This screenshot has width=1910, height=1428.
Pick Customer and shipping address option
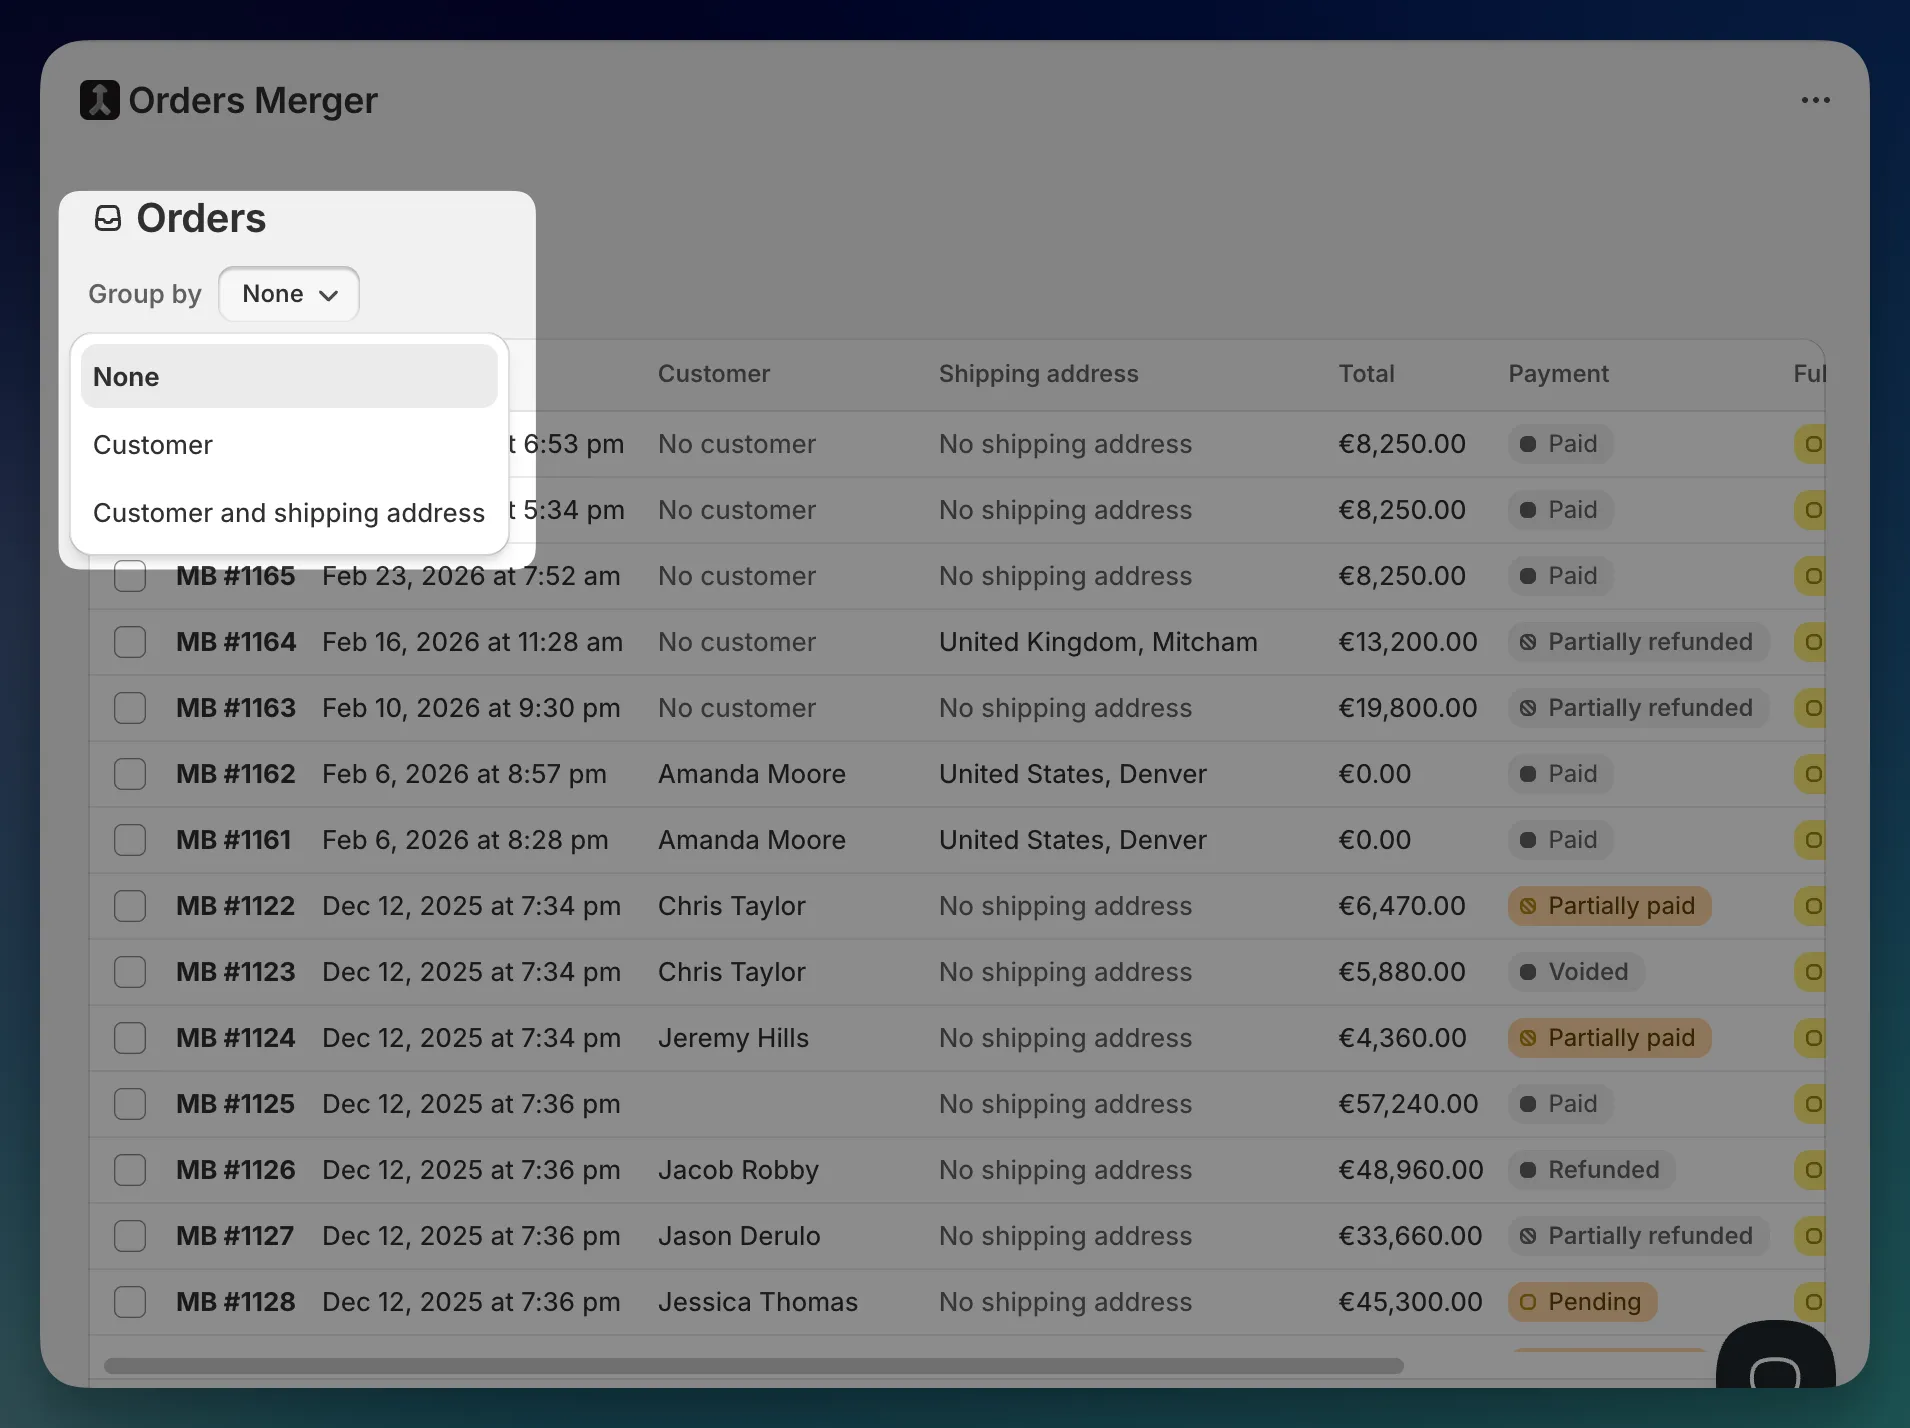(289, 513)
